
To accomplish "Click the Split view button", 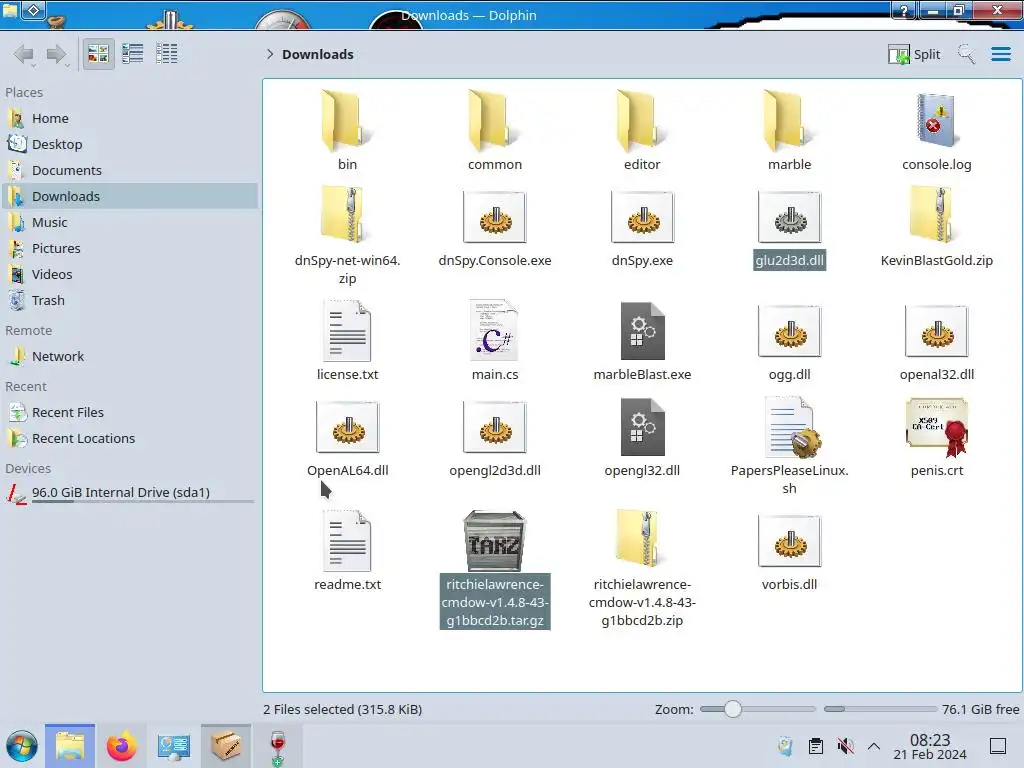I will [914, 54].
